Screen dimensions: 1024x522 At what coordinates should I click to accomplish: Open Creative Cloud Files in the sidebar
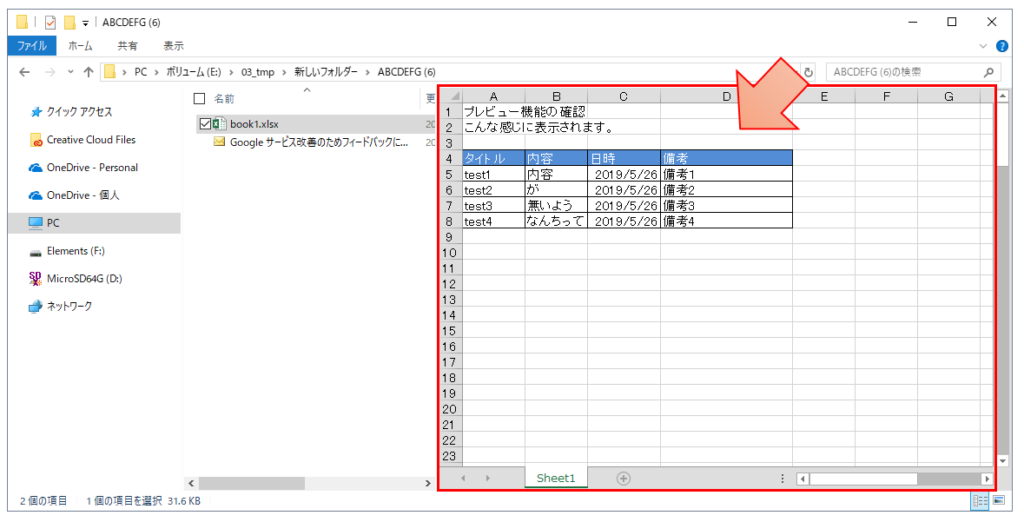(x=90, y=140)
